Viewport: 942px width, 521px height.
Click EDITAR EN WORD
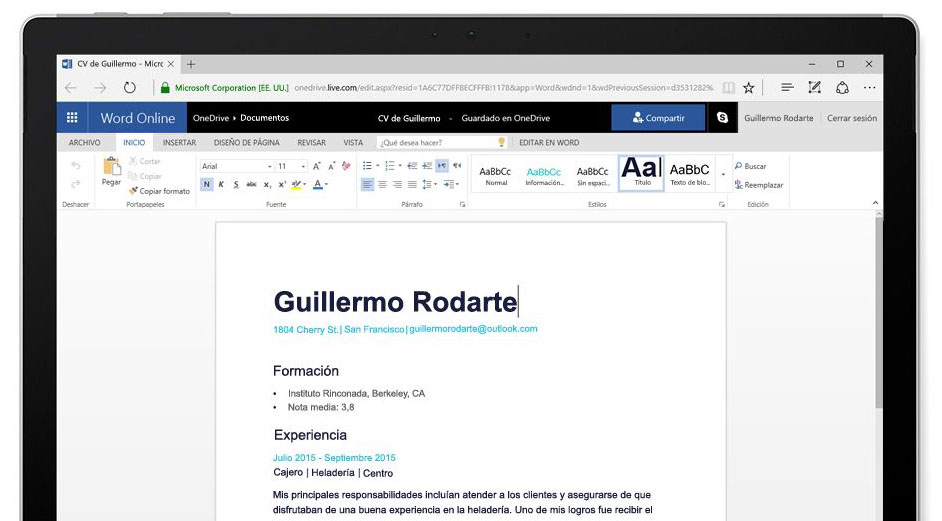click(549, 142)
